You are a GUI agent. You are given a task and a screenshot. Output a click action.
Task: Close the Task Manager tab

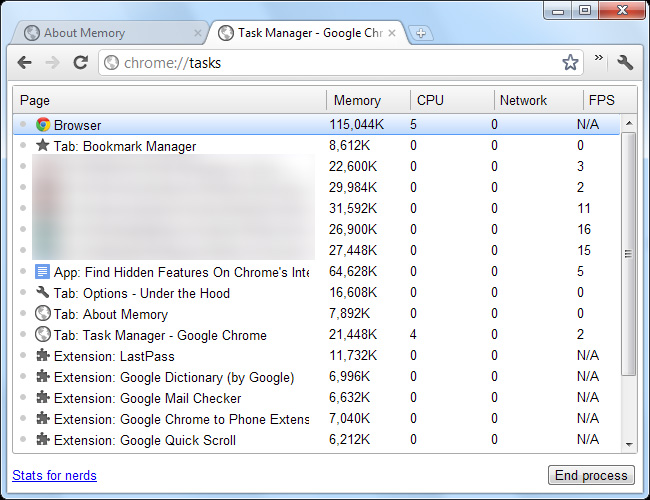pos(392,33)
